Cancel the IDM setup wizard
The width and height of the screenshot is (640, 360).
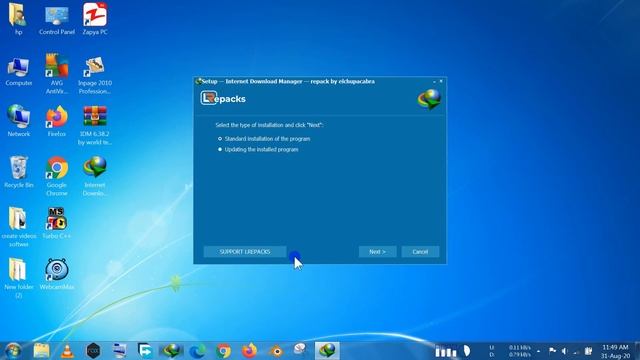pyautogui.click(x=420, y=252)
